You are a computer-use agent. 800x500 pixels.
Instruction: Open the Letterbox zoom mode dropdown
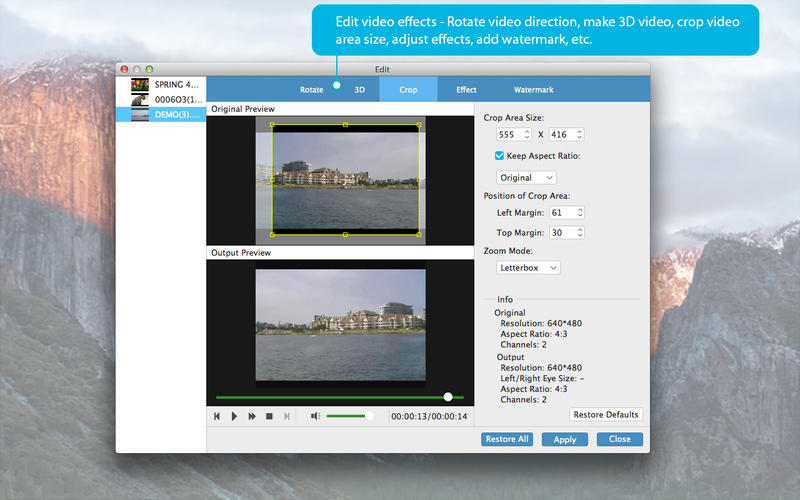tap(528, 268)
